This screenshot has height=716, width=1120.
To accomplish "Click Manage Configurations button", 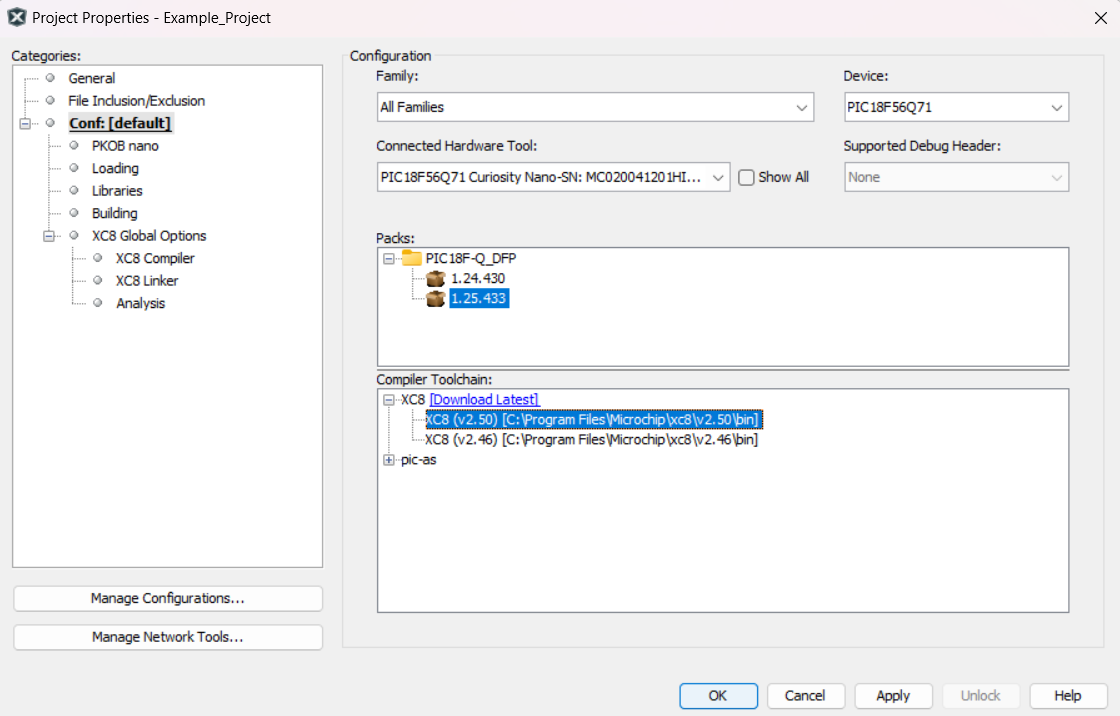I will click(x=168, y=598).
